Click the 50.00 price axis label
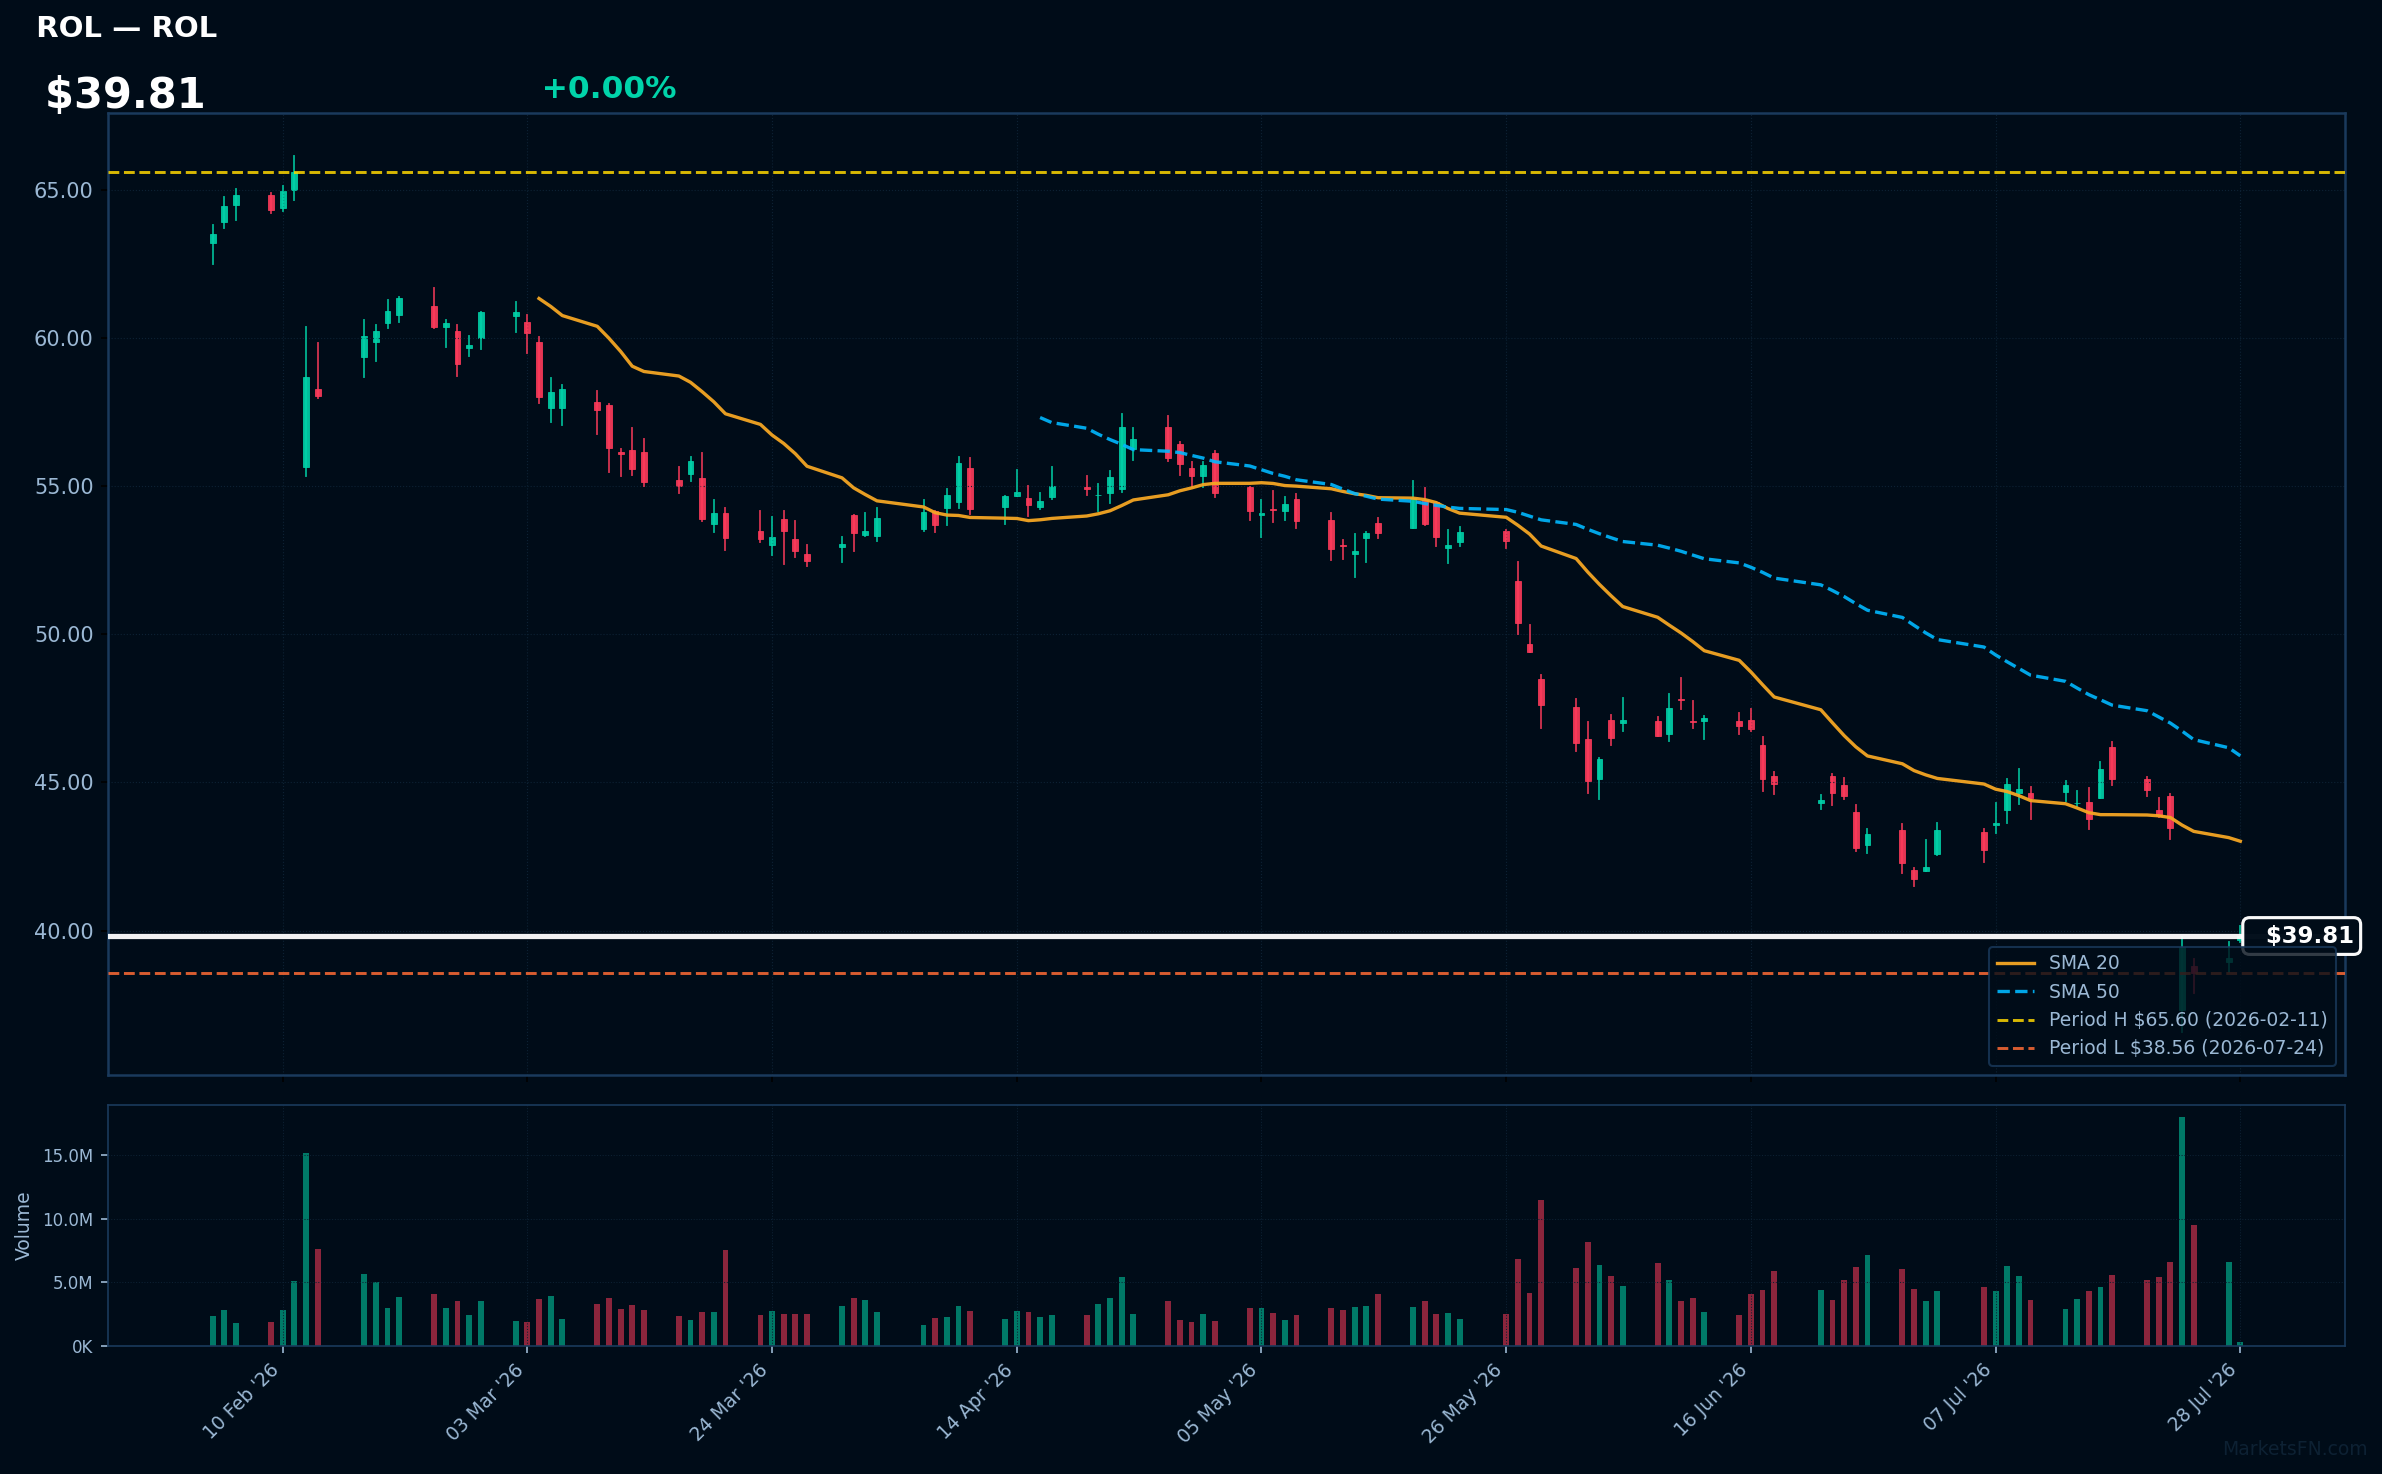The height and width of the screenshot is (1474, 2382). pos(63,634)
